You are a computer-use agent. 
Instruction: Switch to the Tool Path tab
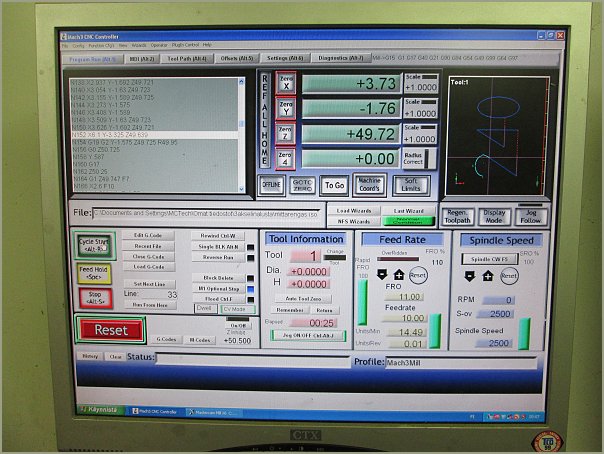[187, 58]
